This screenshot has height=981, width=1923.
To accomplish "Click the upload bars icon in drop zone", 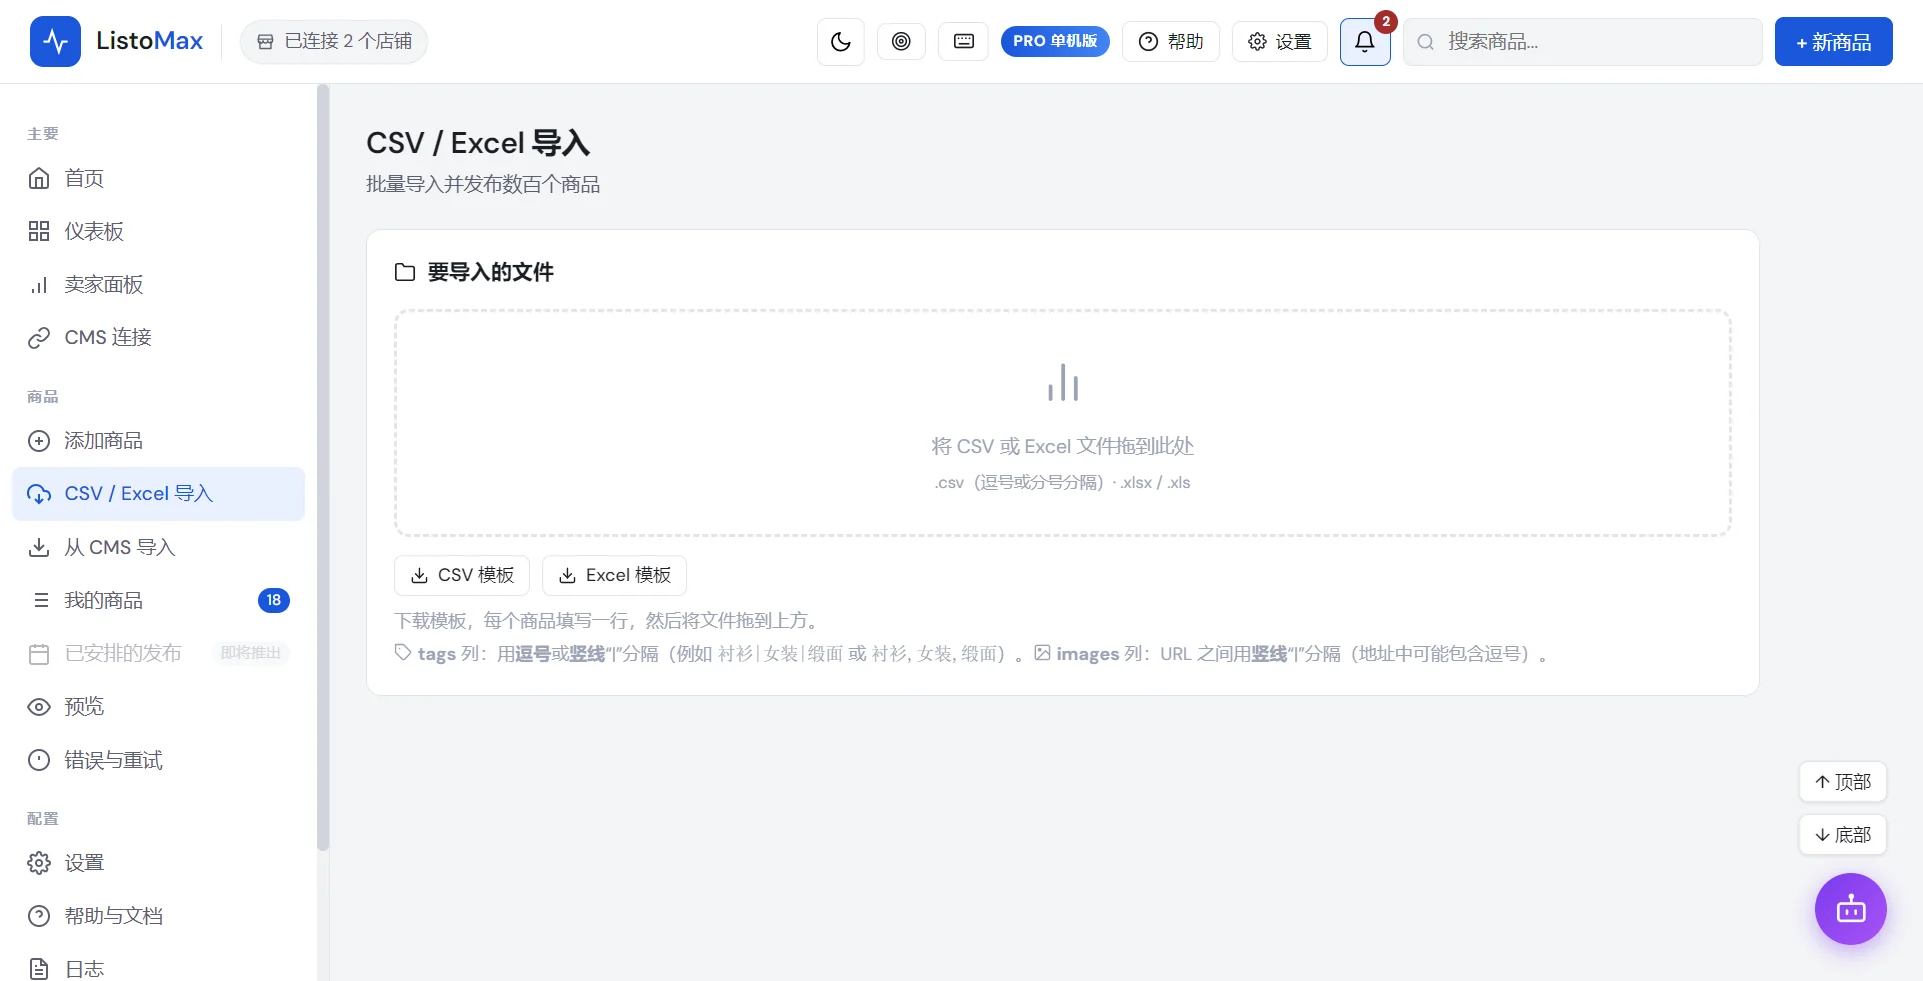I will 1063,383.
